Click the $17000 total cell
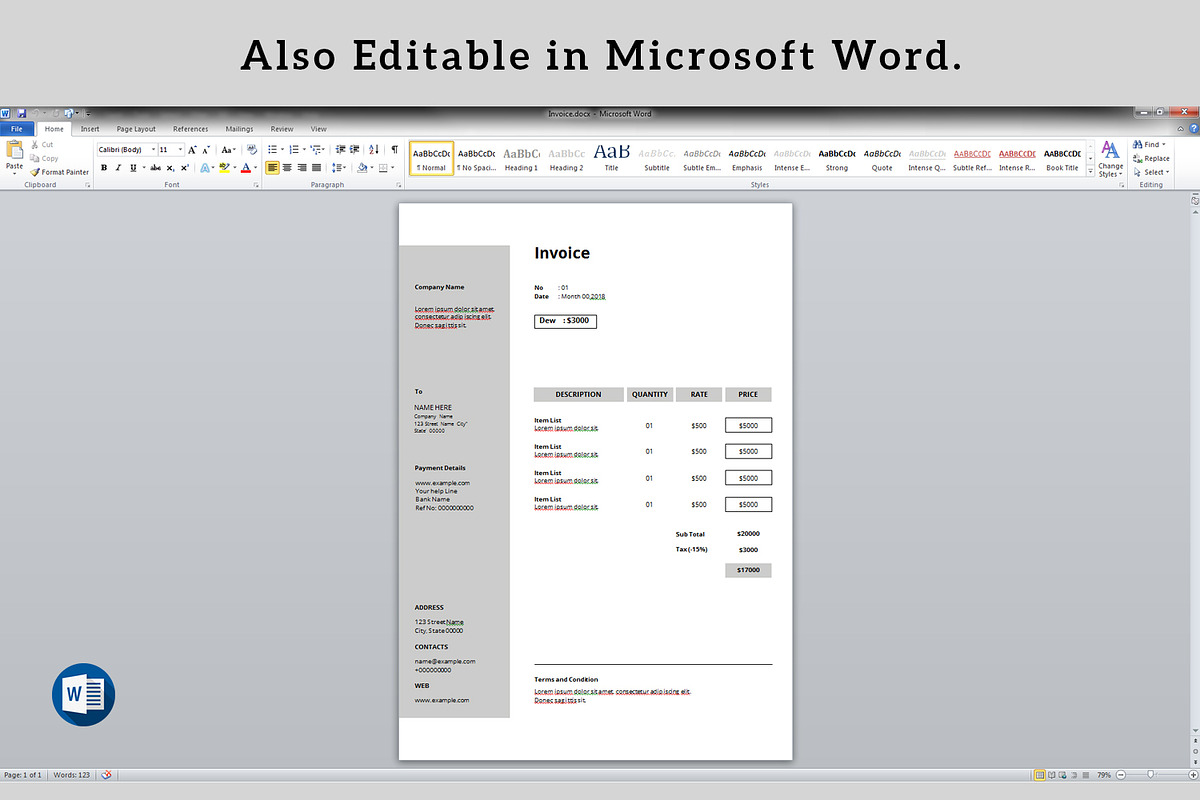1200x800 pixels. [x=748, y=570]
